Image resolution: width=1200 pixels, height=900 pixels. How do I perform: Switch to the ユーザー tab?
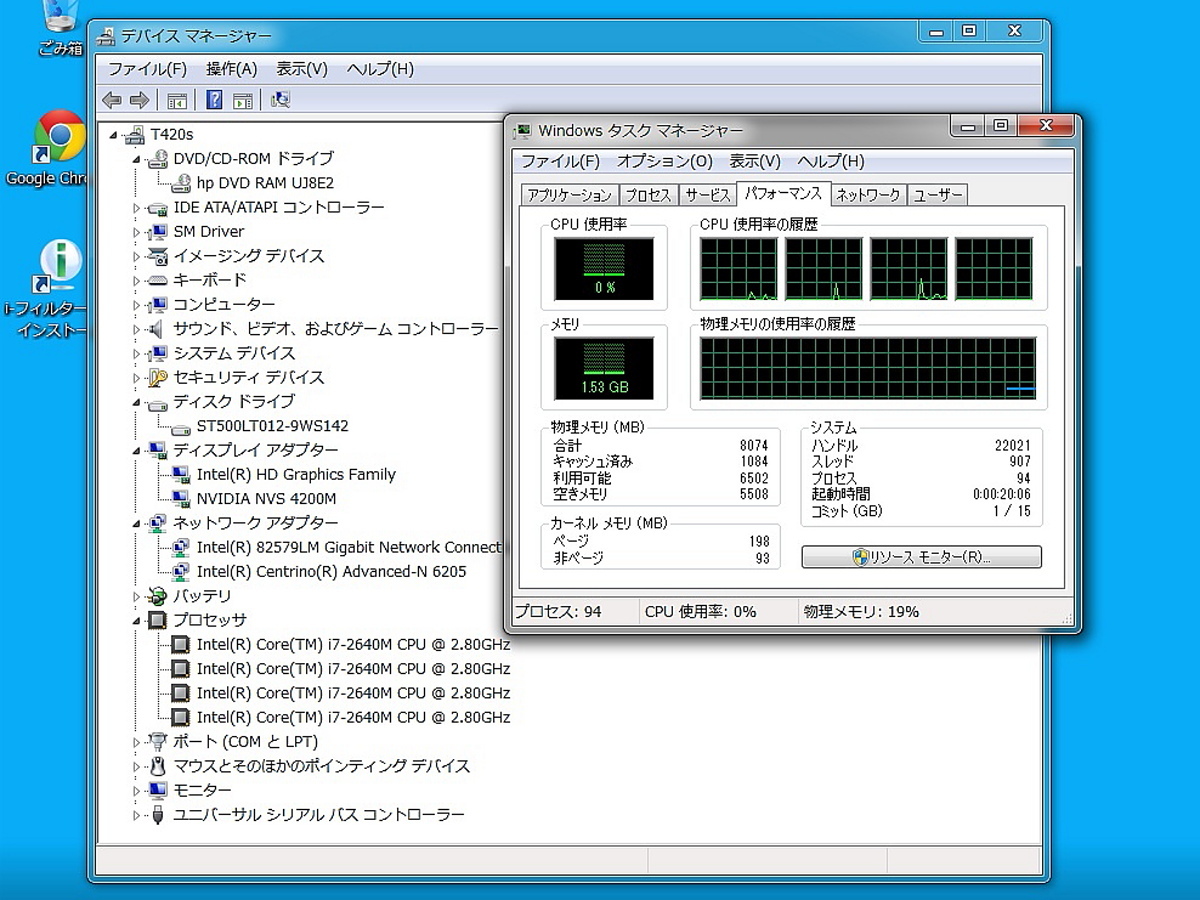point(938,196)
